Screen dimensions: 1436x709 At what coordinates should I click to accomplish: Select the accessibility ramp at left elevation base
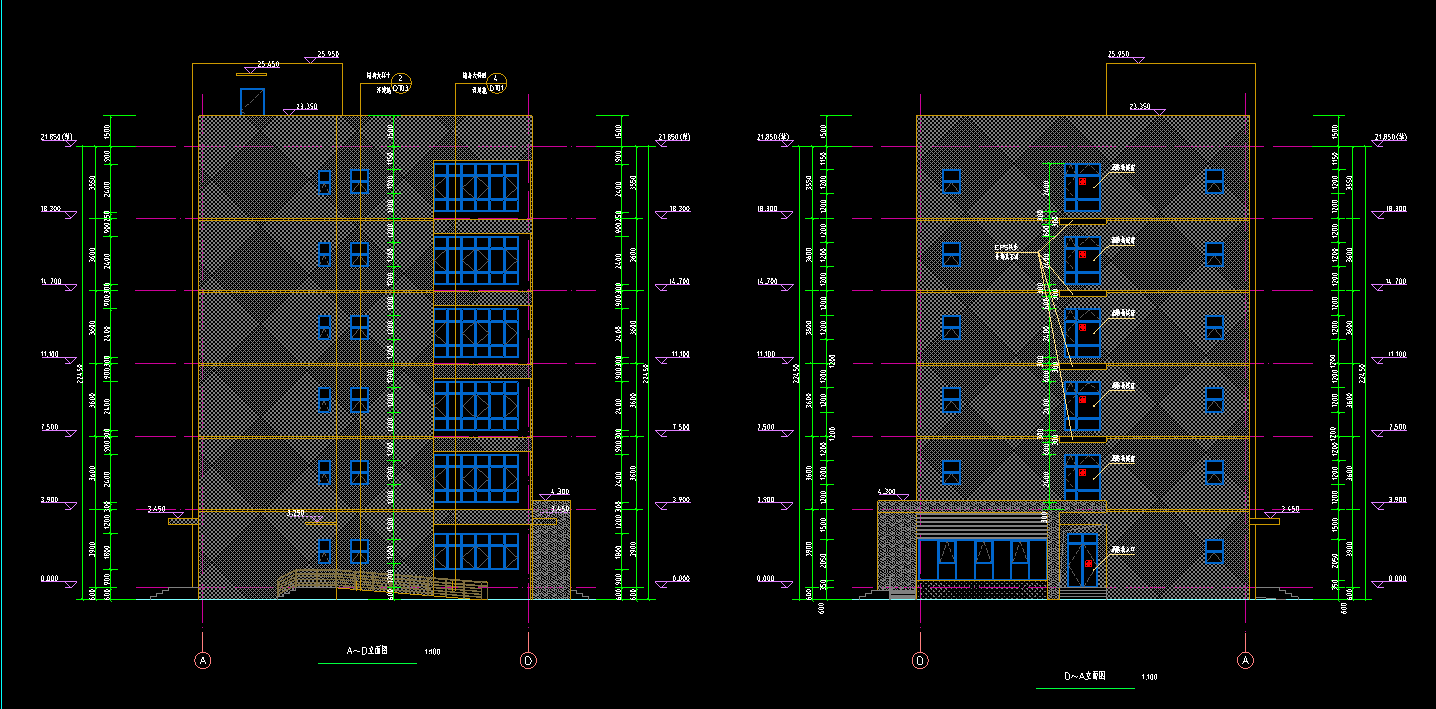[x=380, y=585]
